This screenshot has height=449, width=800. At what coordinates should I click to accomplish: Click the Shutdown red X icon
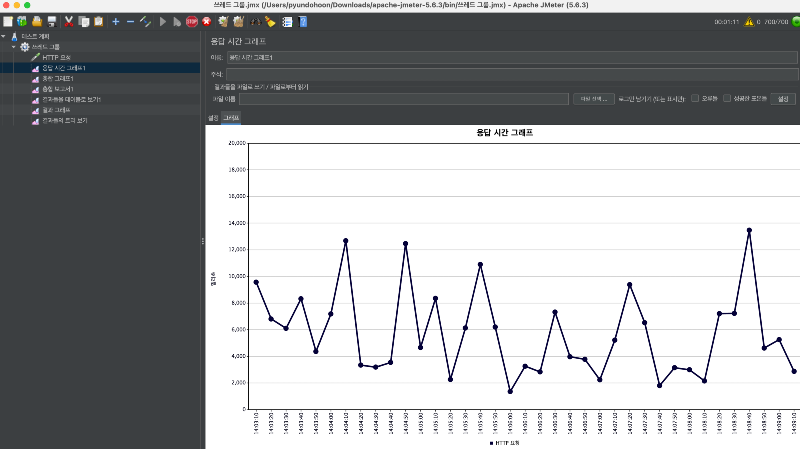point(207,21)
